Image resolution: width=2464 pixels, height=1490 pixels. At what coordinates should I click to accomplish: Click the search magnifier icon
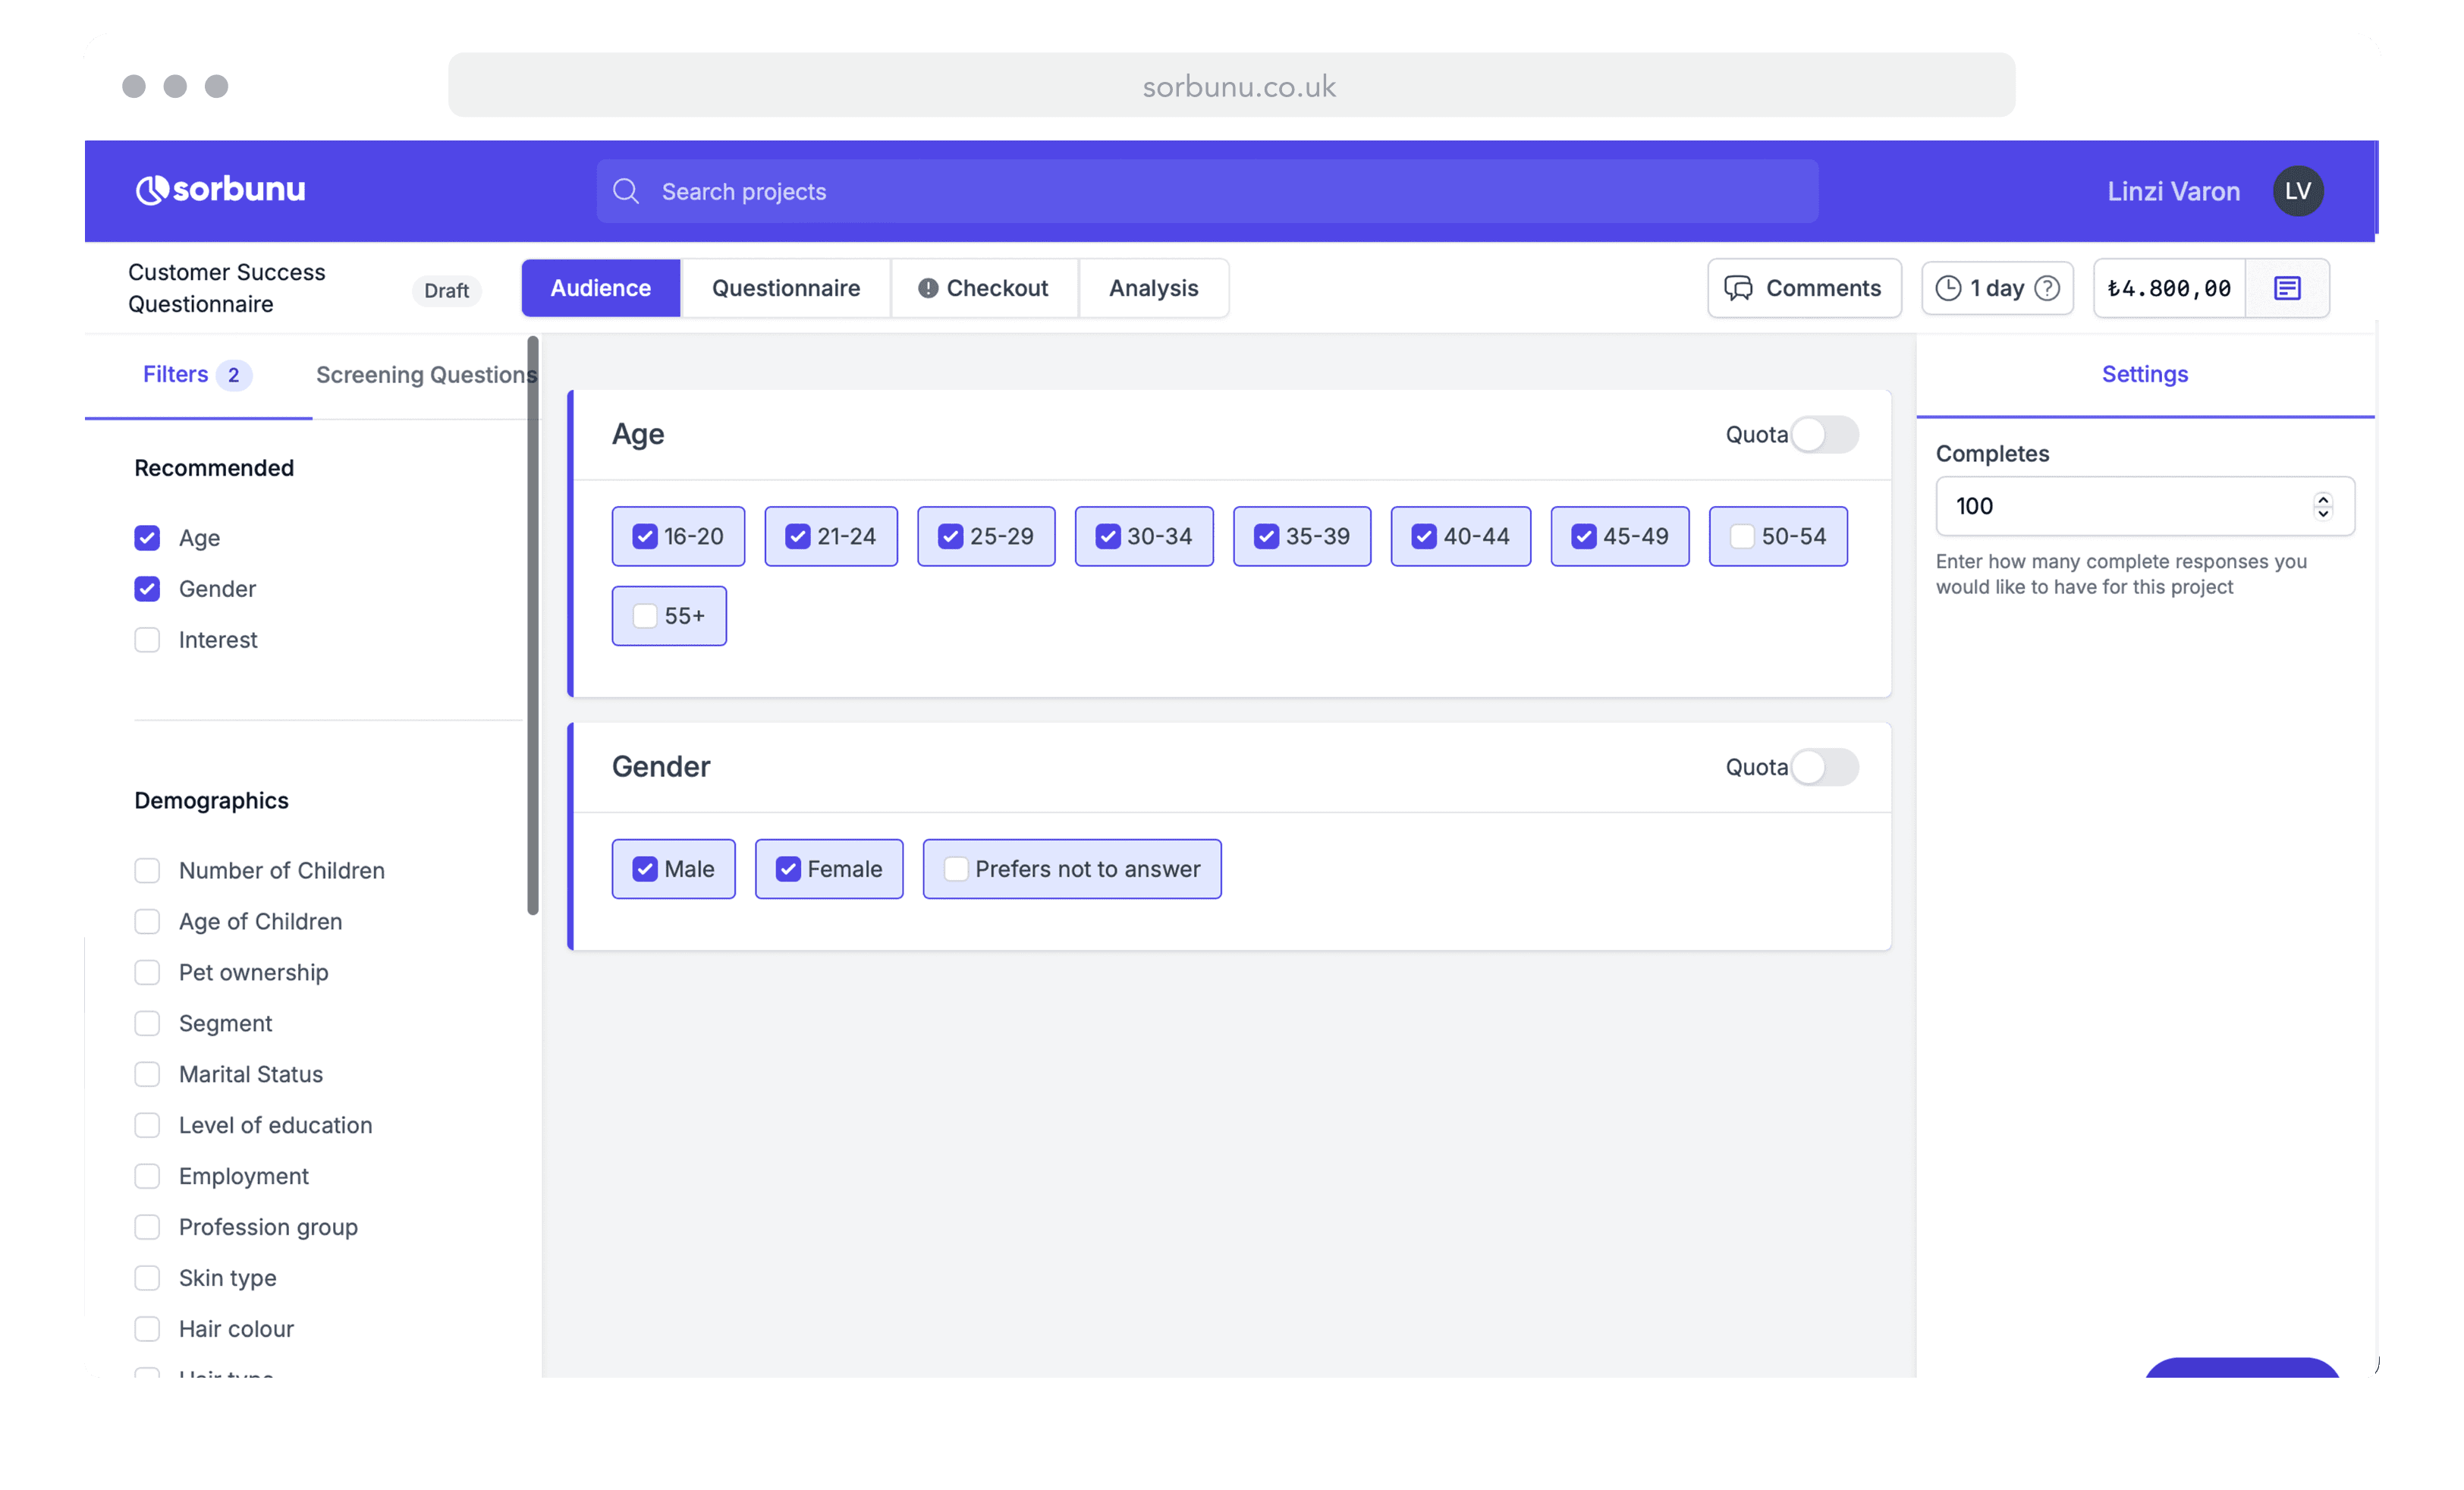pos(626,191)
